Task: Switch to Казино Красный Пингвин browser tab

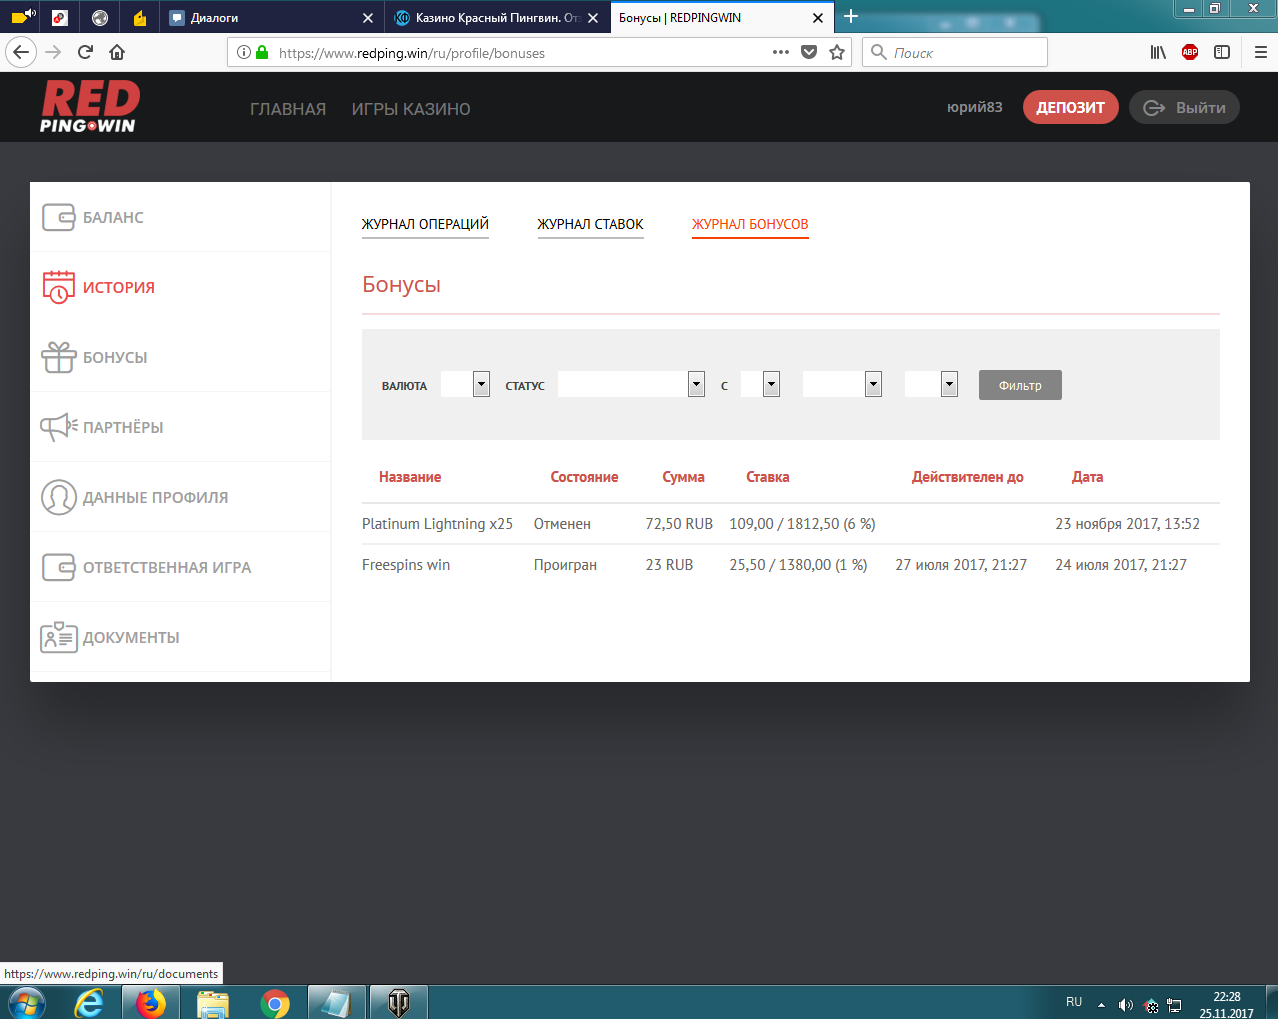Action: click(x=497, y=17)
